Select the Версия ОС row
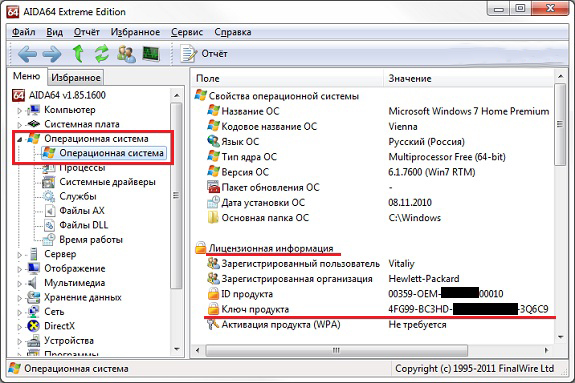The image size is (575, 383). click(x=341, y=172)
